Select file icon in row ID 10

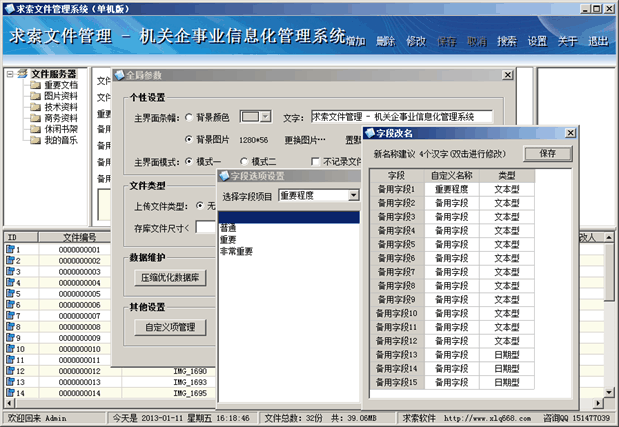tap(10, 349)
